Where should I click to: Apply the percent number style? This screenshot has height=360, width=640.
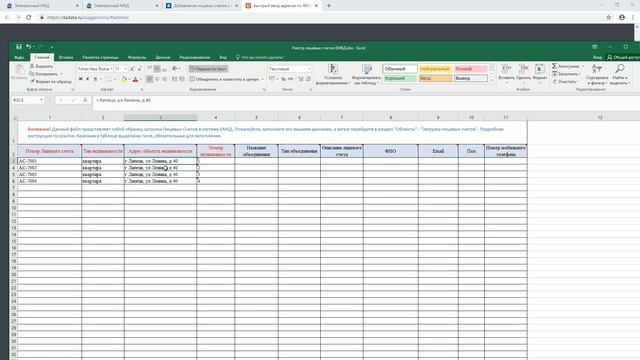pyautogui.click(x=283, y=79)
